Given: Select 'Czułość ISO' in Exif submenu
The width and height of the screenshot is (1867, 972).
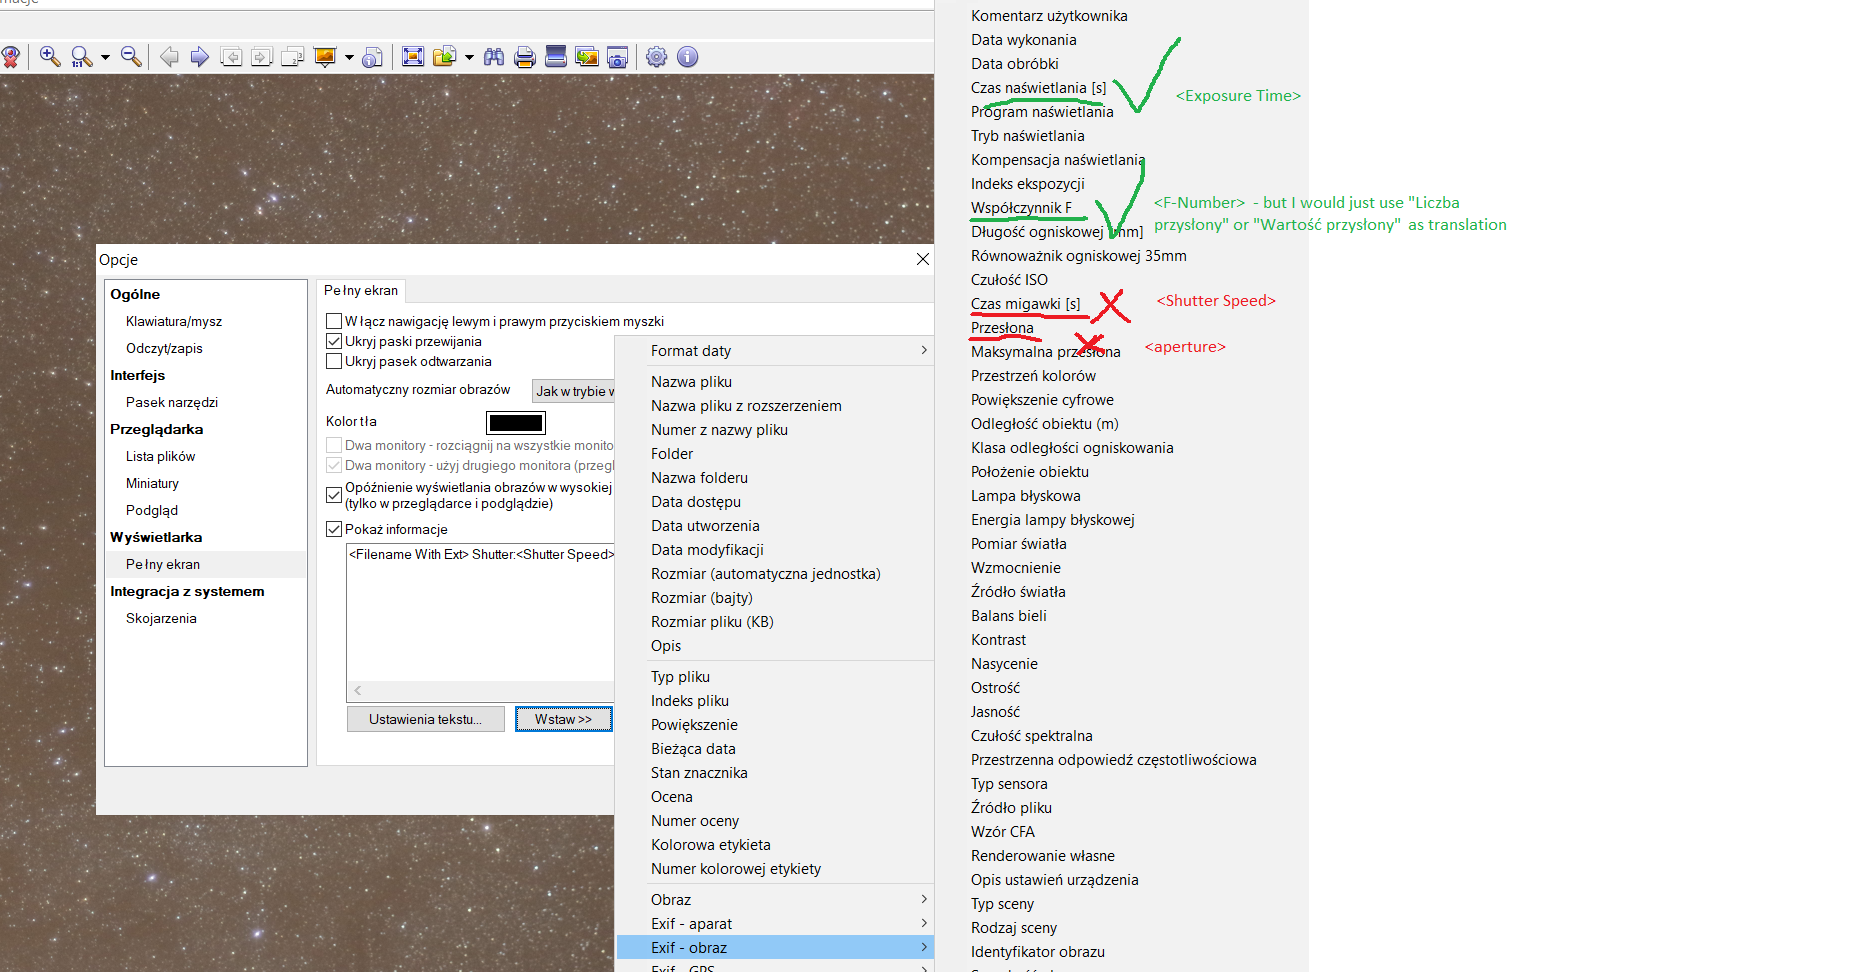Looking at the screenshot, I should coord(1009,280).
